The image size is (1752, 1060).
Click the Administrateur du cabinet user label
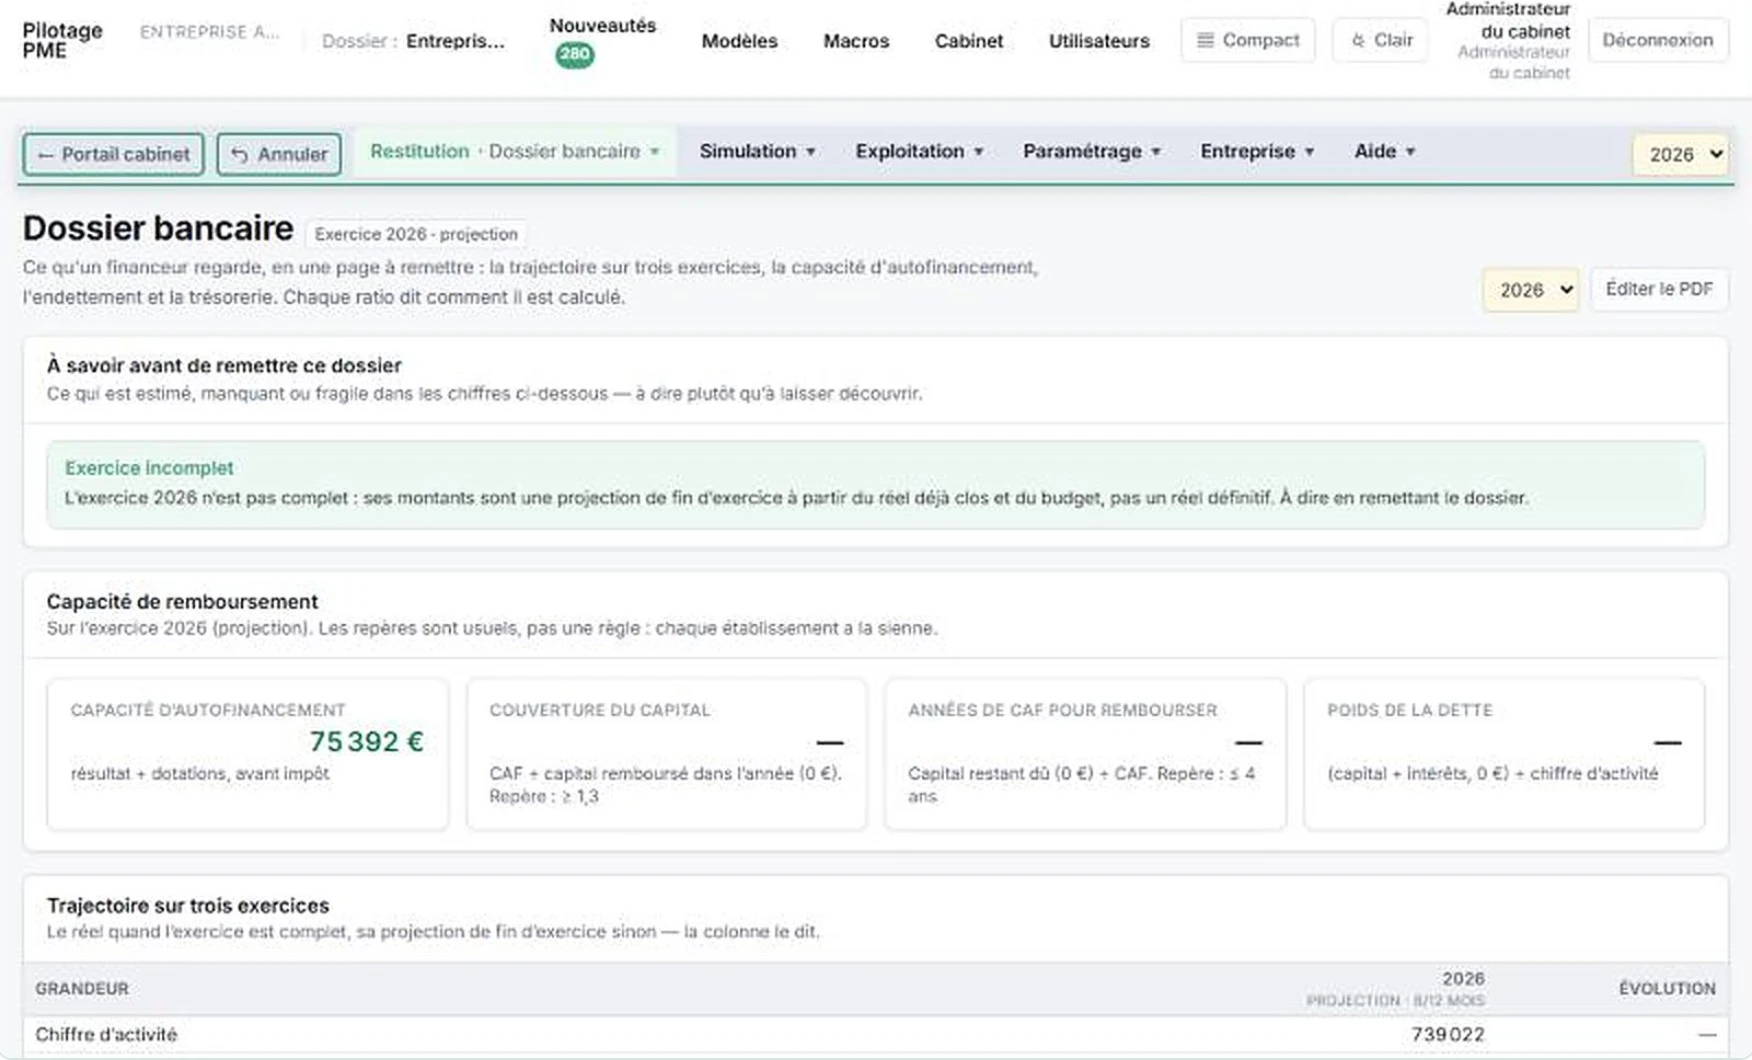click(x=1507, y=40)
